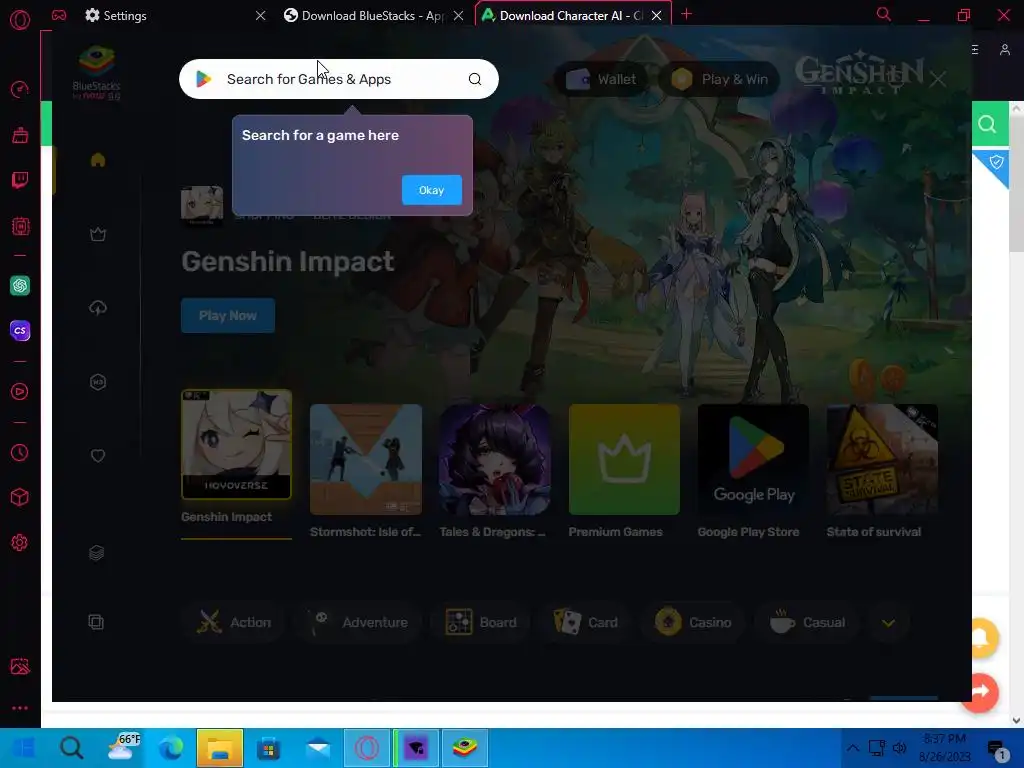This screenshot has width=1024, height=768.
Task: Select the Casual category
Action: [x=808, y=622]
